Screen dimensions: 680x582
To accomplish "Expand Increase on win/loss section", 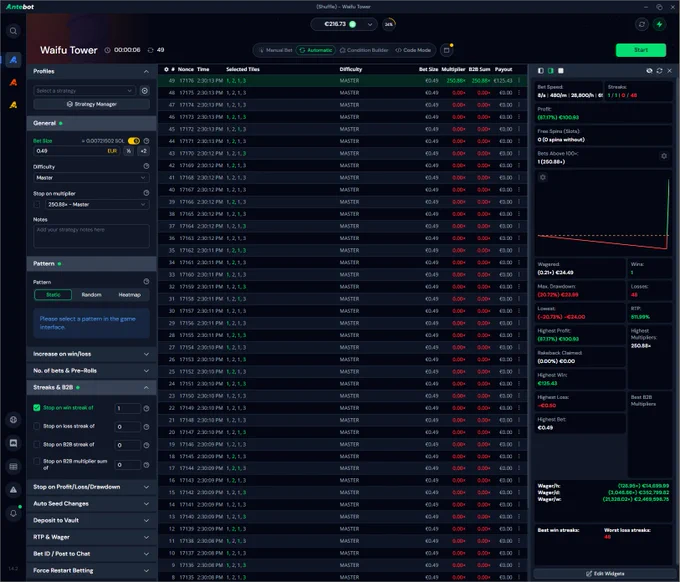I will pyautogui.click(x=92, y=354).
